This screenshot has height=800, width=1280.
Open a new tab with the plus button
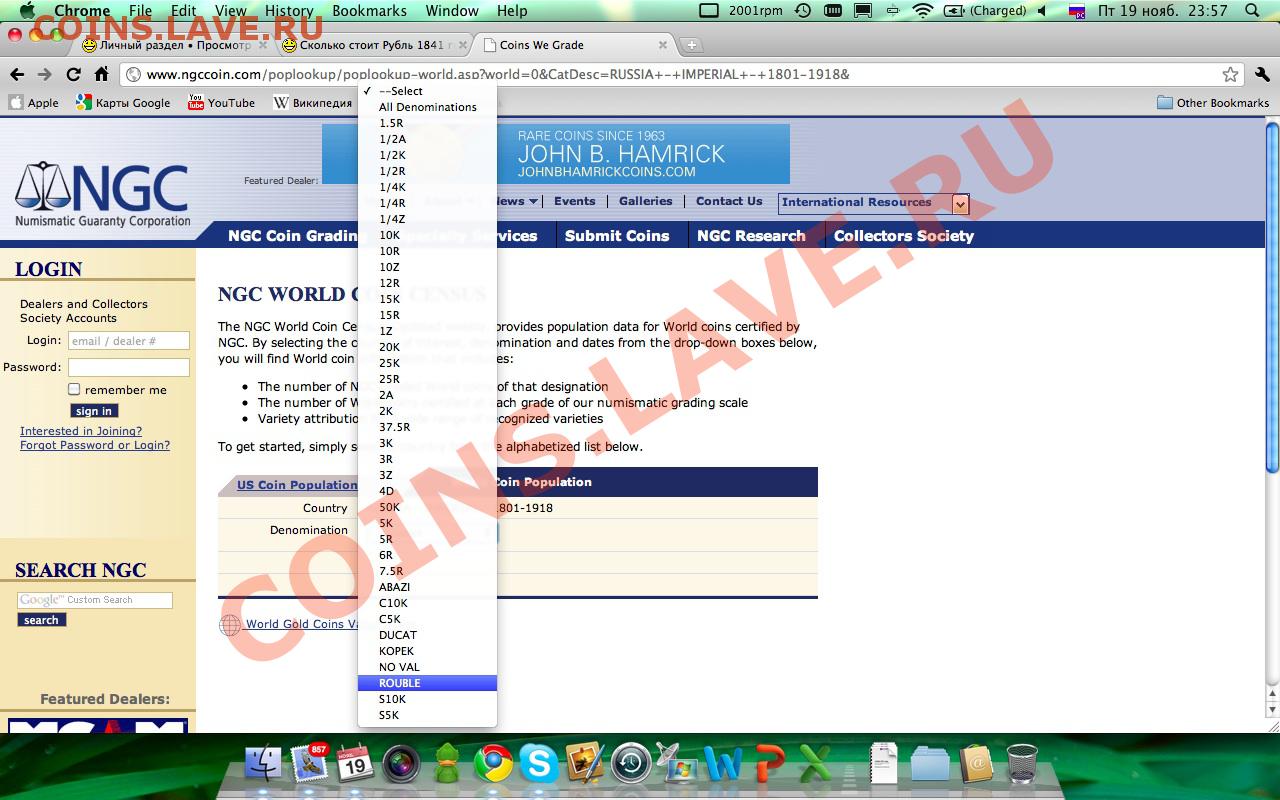(x=691, y=45)
